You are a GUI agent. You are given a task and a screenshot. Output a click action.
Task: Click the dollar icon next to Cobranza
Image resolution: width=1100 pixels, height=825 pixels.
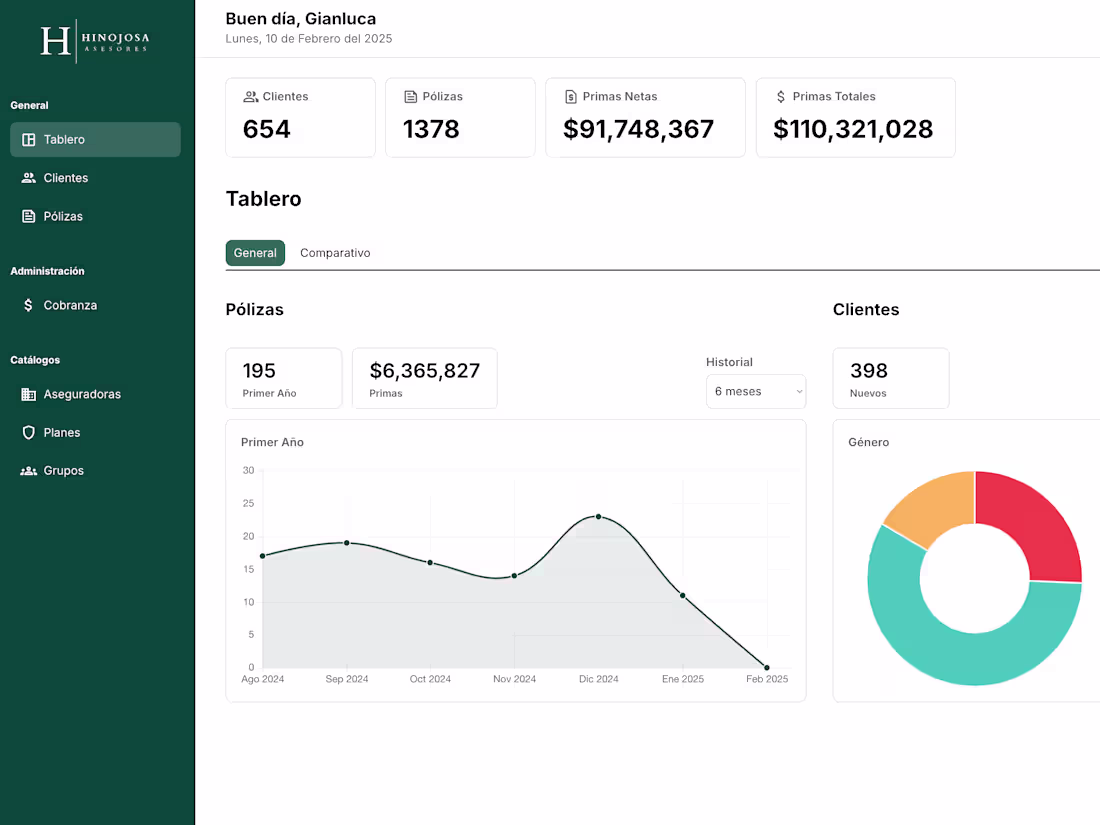click(30, 305)
